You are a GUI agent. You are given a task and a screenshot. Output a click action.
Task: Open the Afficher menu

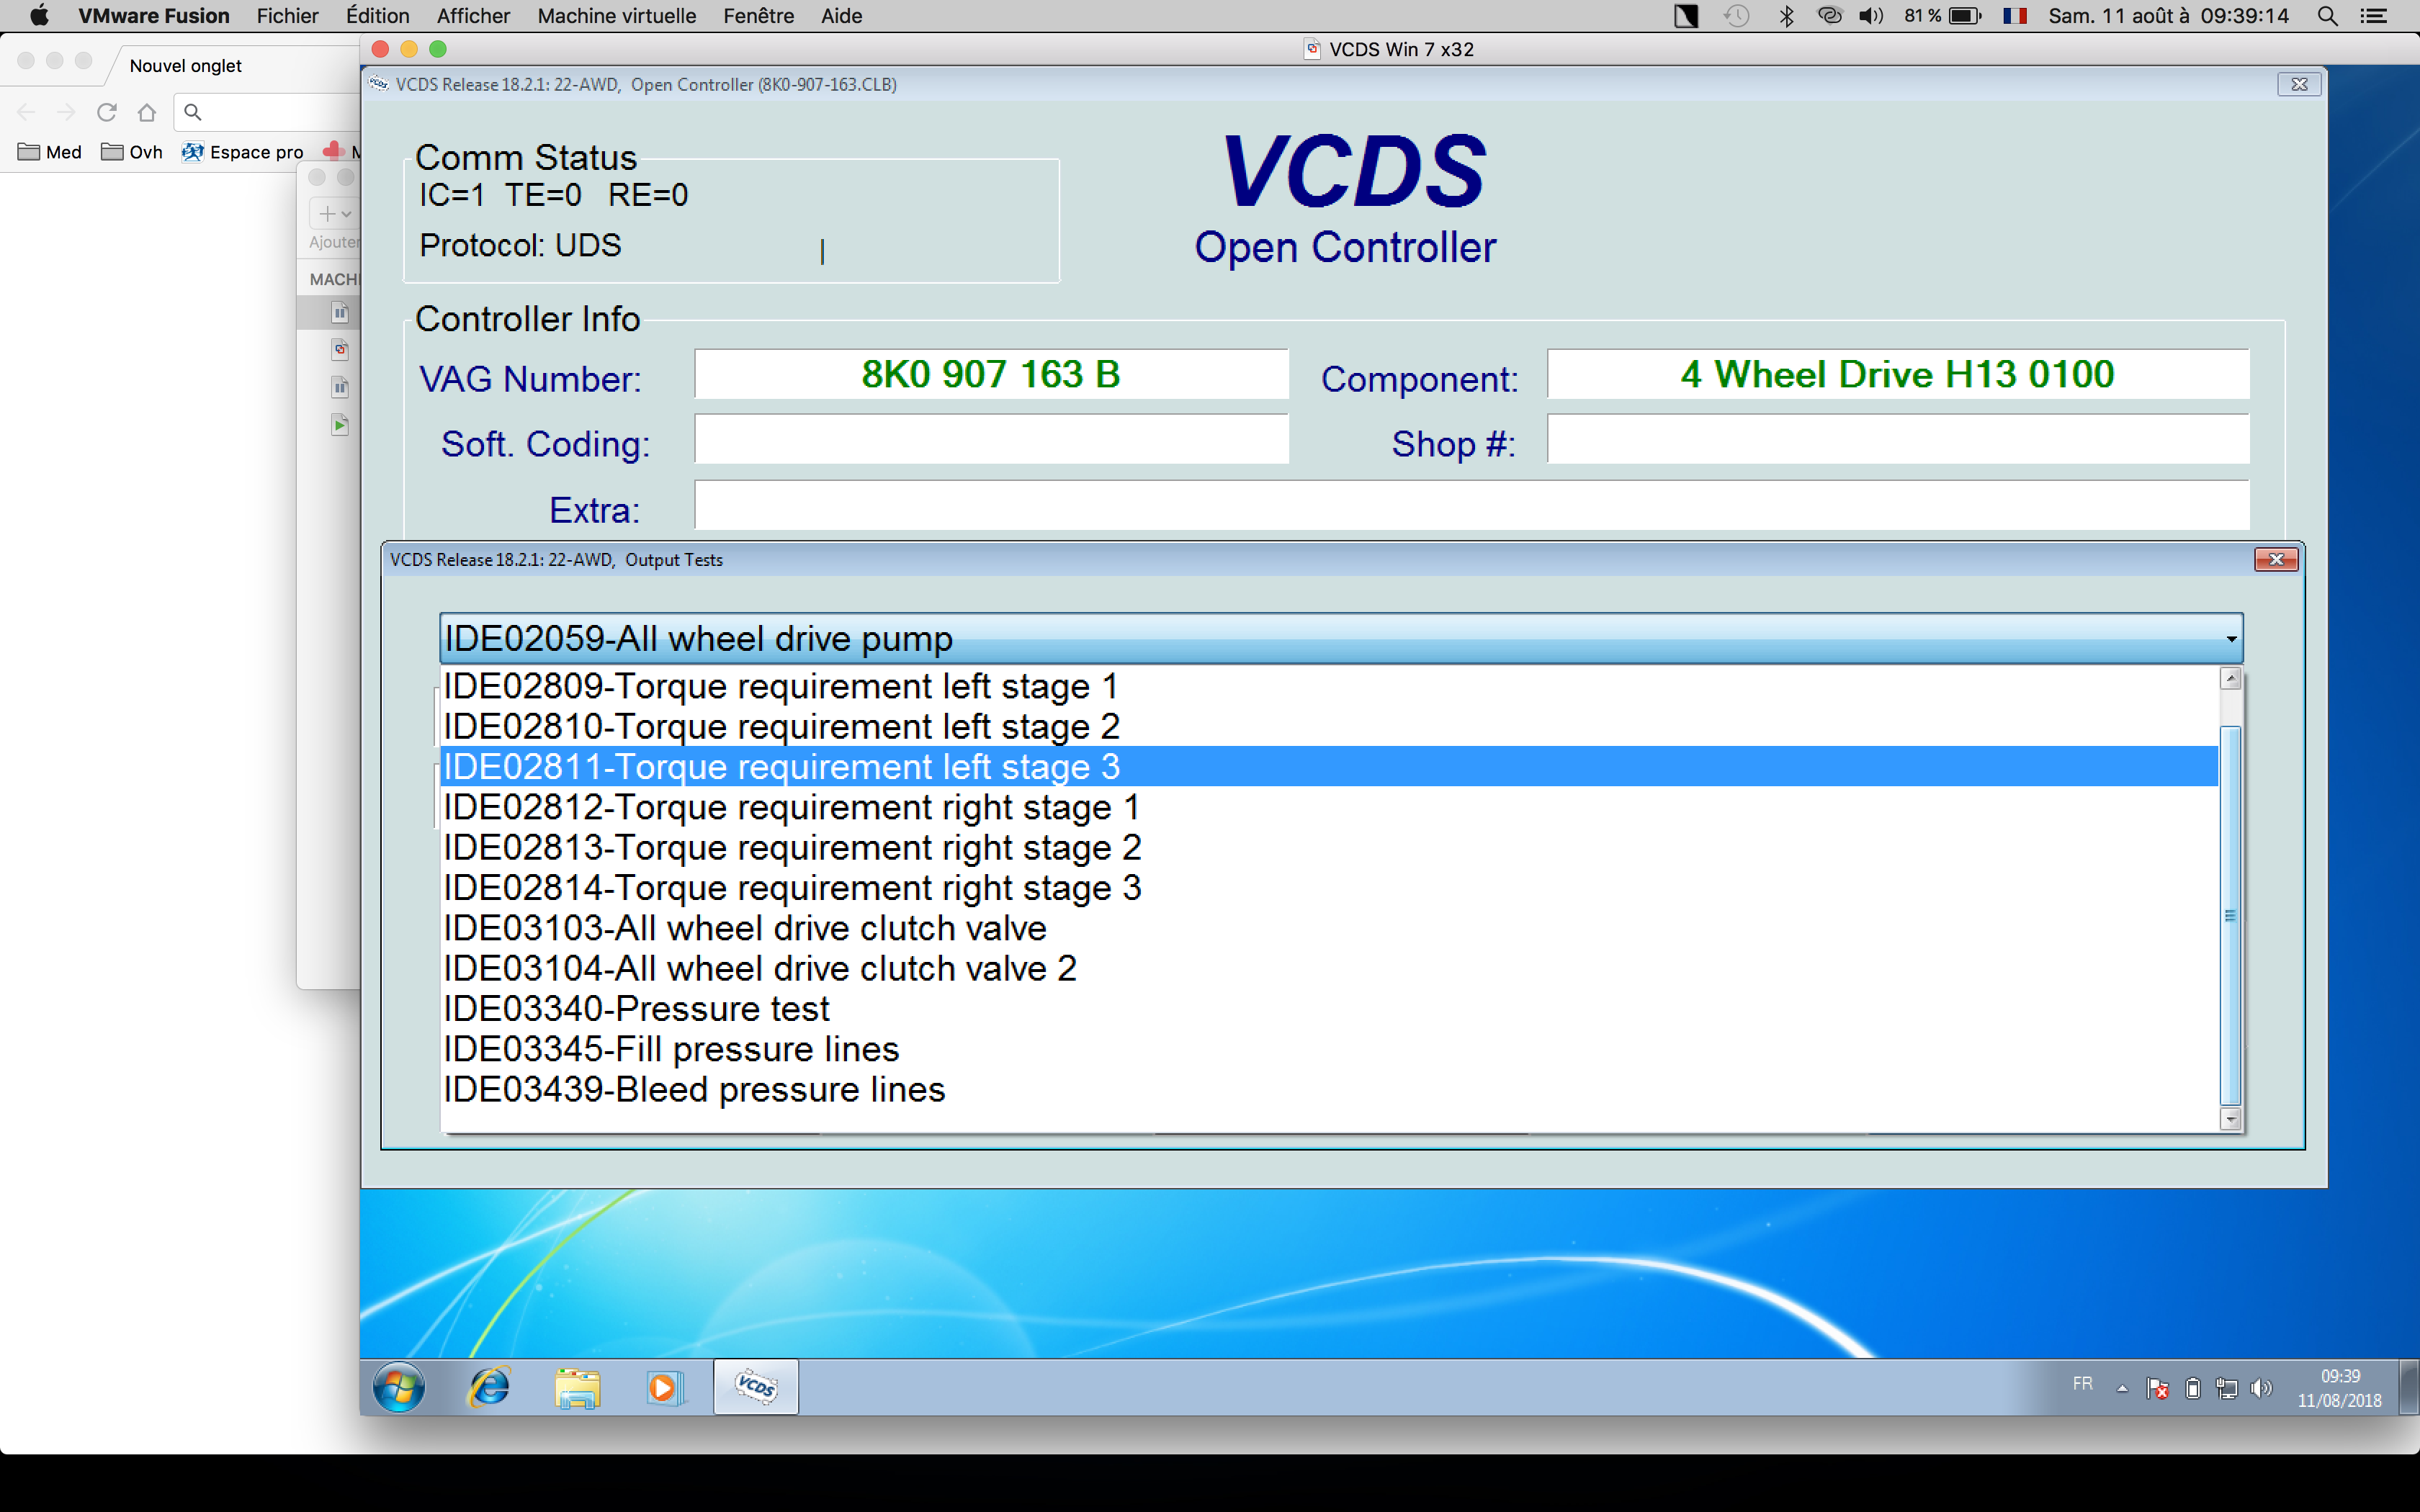[x=473, y=16]
